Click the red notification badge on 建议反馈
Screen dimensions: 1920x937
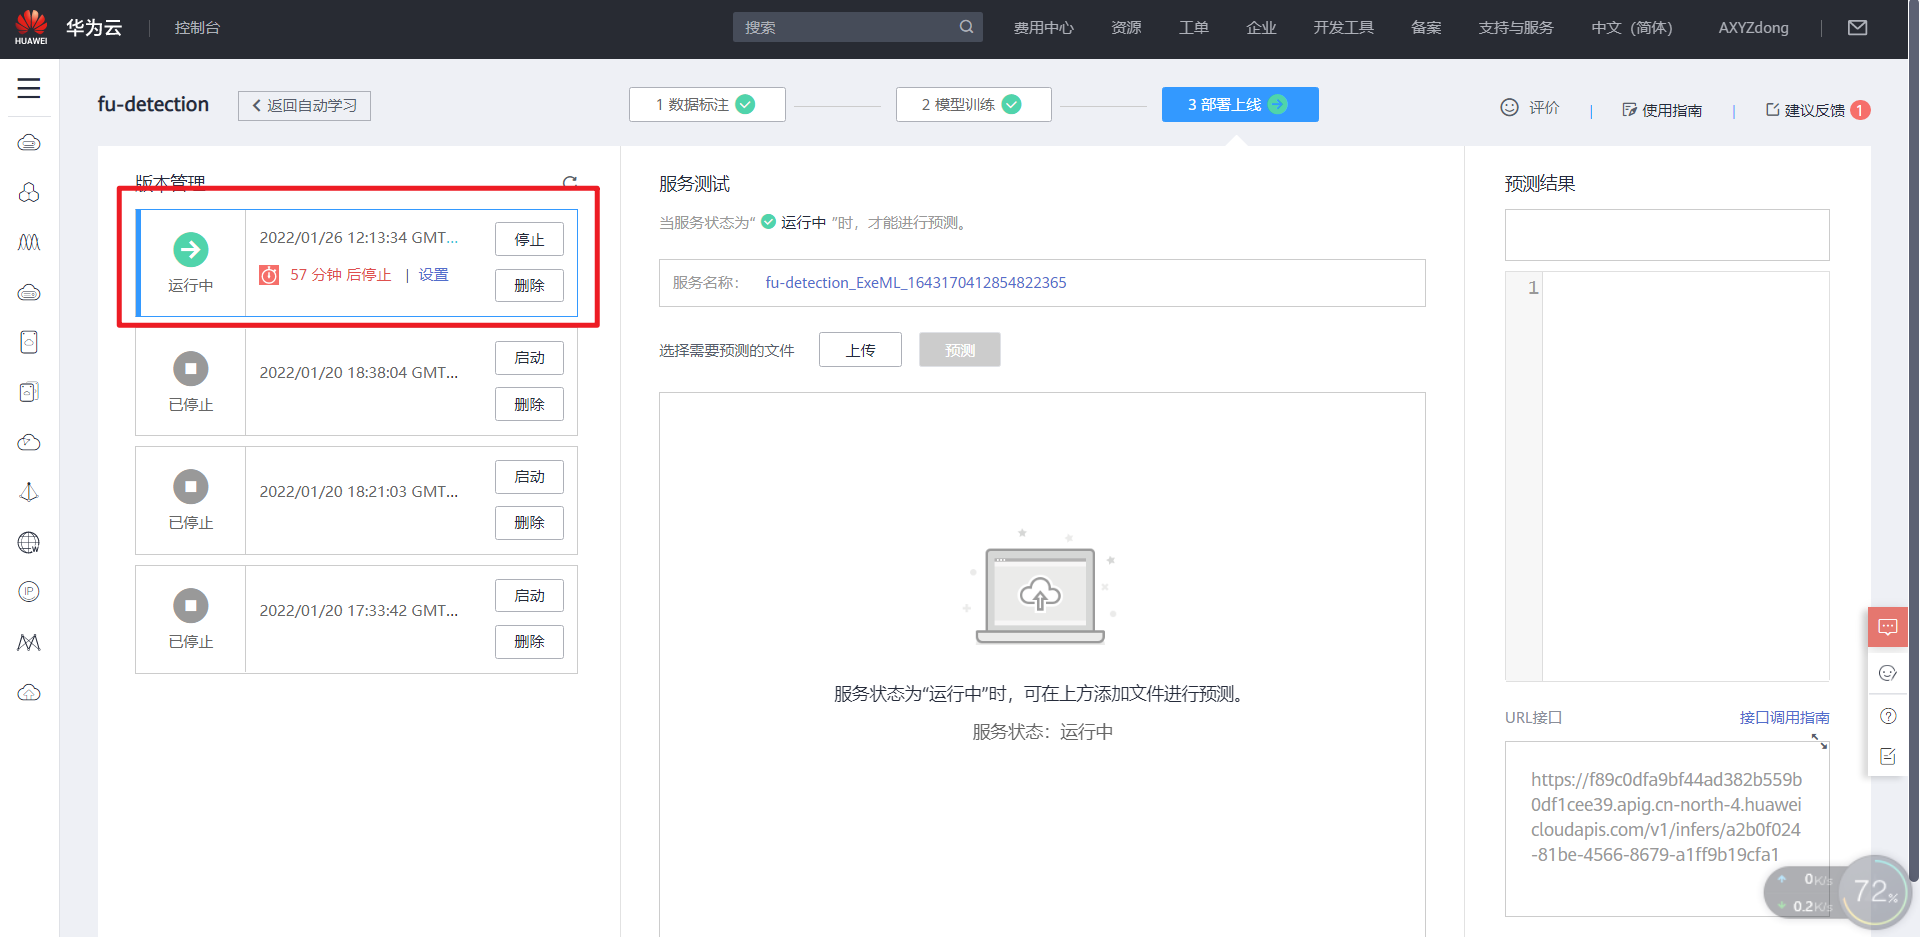tap(1860, 110)
